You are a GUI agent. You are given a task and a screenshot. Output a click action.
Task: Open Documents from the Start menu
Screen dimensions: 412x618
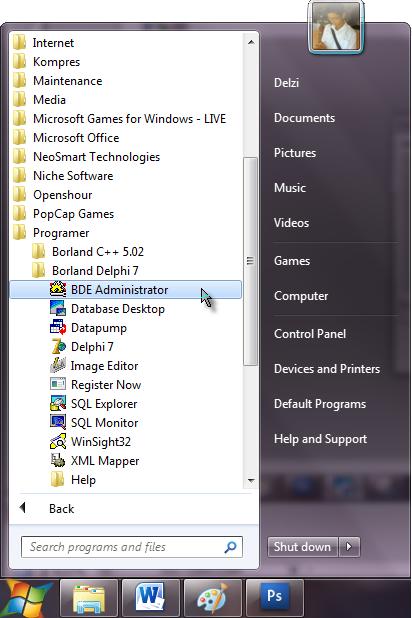pos(304,118)
